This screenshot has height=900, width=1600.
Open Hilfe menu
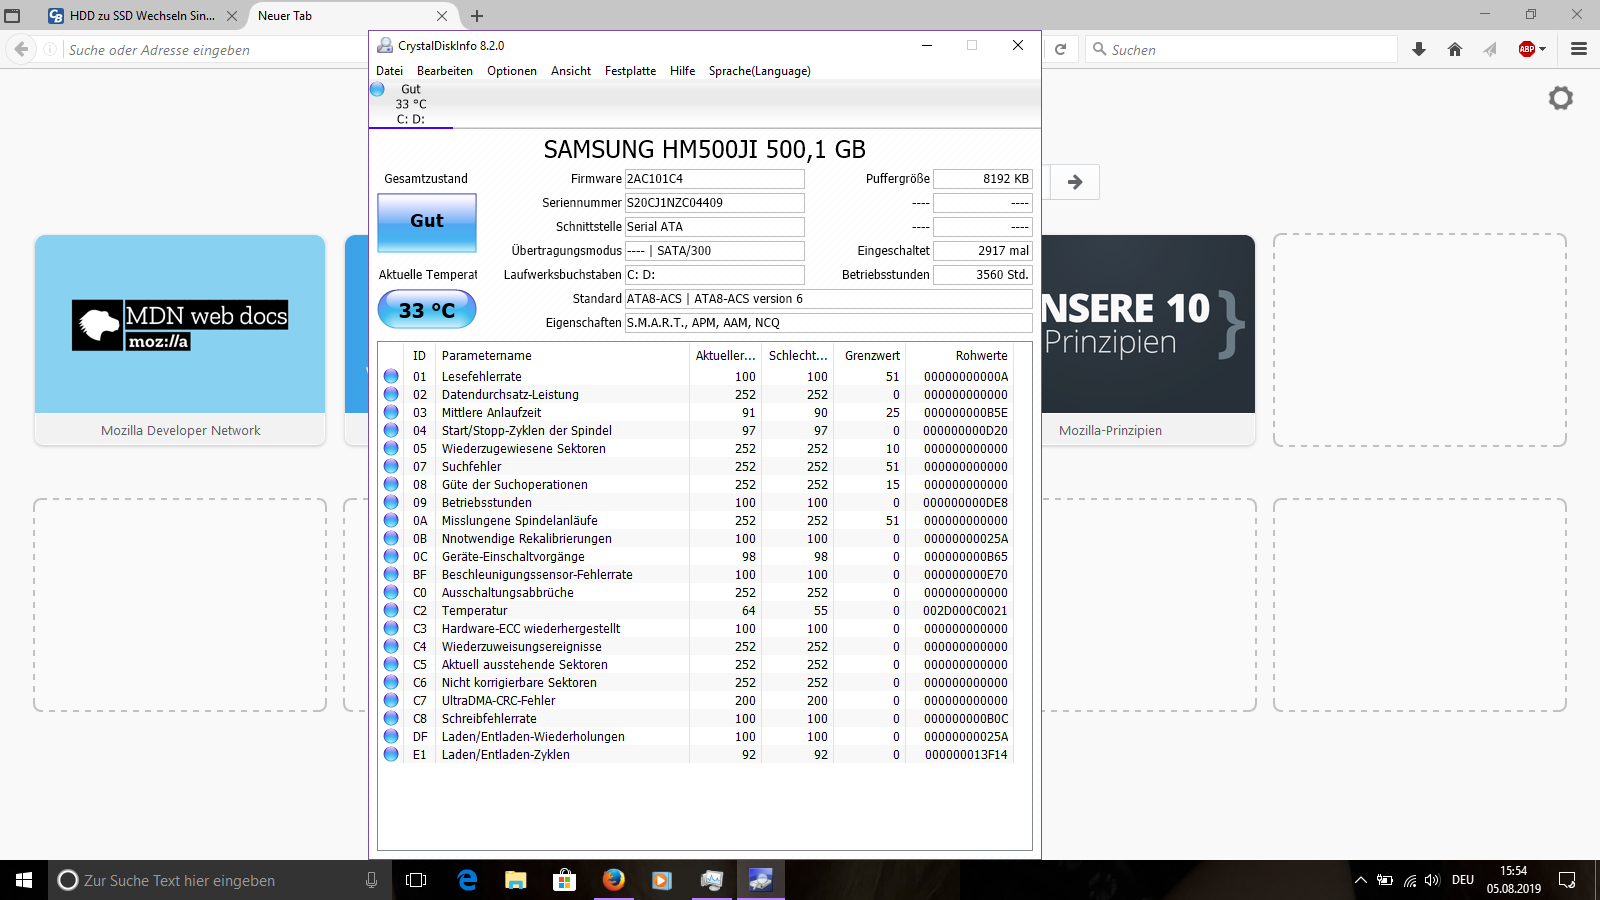(x=682, y=71)
